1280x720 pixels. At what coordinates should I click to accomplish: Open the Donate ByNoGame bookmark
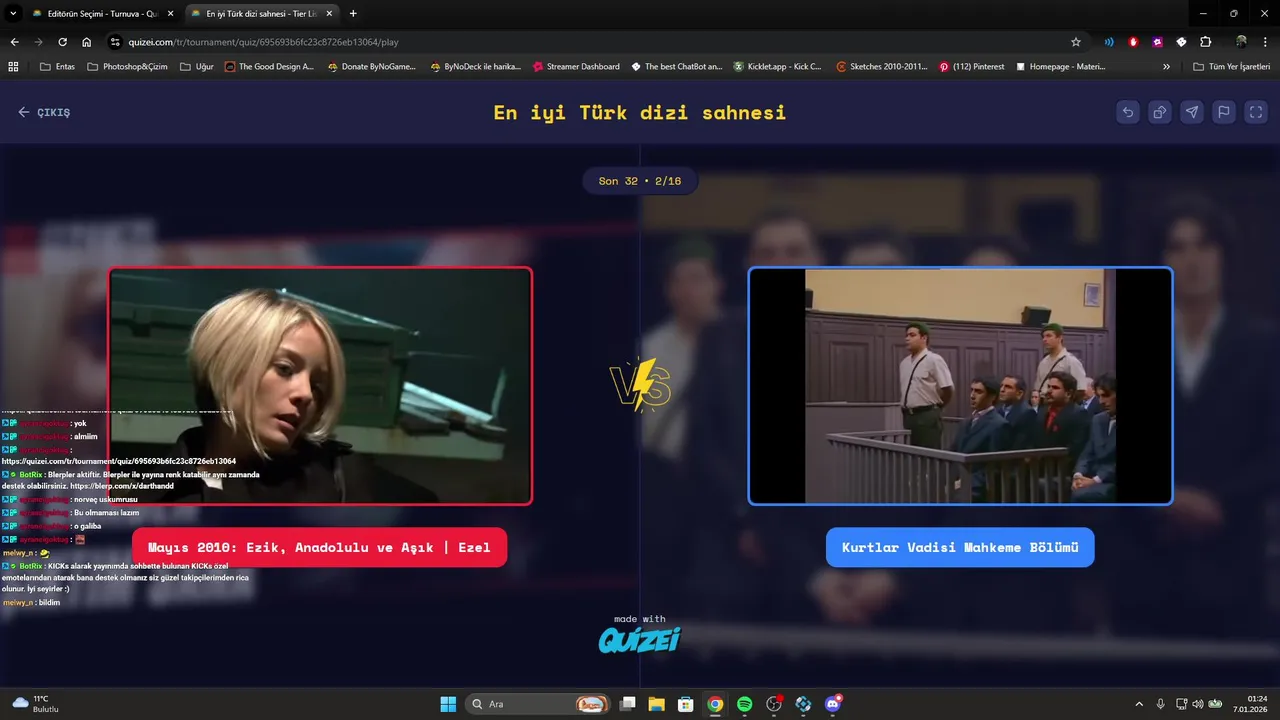pyautogui.click(x=372, y=67)
